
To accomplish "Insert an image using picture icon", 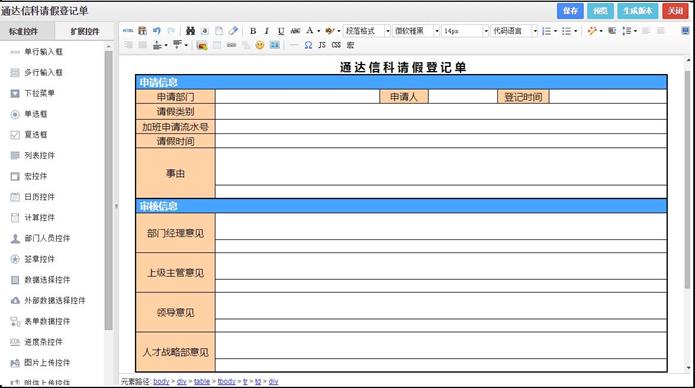I will pyautogui.click(x=202, y=45).
